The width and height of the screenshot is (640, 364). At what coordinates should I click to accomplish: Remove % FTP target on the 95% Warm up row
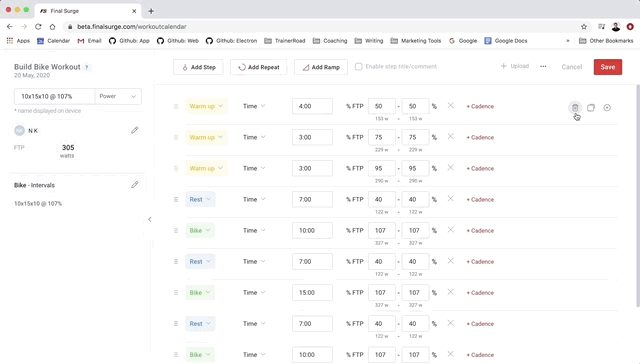[451, 167]
